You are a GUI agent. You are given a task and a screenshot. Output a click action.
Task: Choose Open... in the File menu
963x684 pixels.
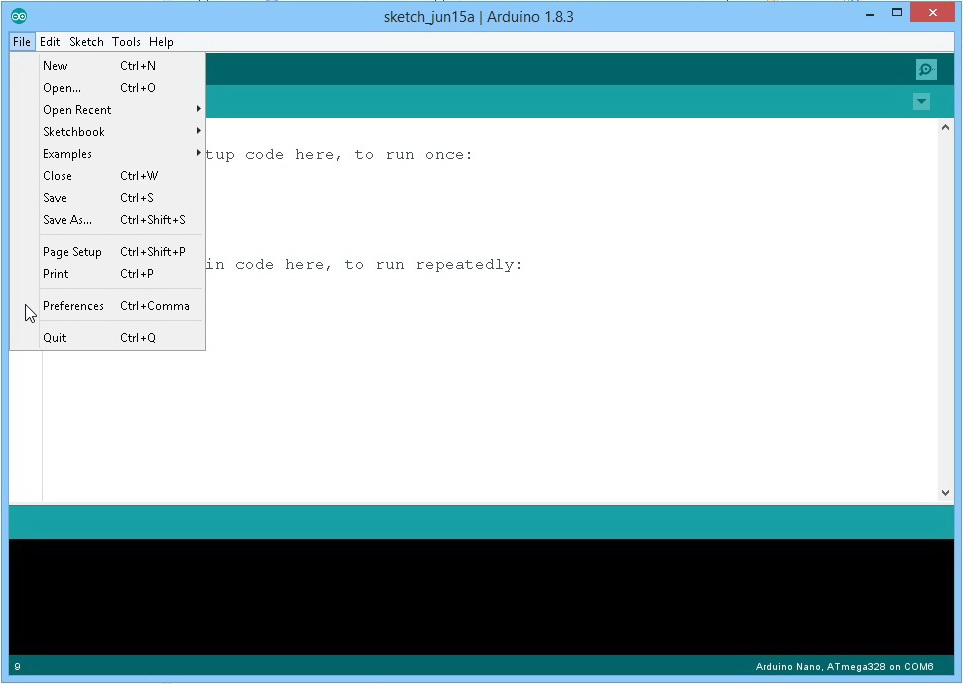(62, 88)
